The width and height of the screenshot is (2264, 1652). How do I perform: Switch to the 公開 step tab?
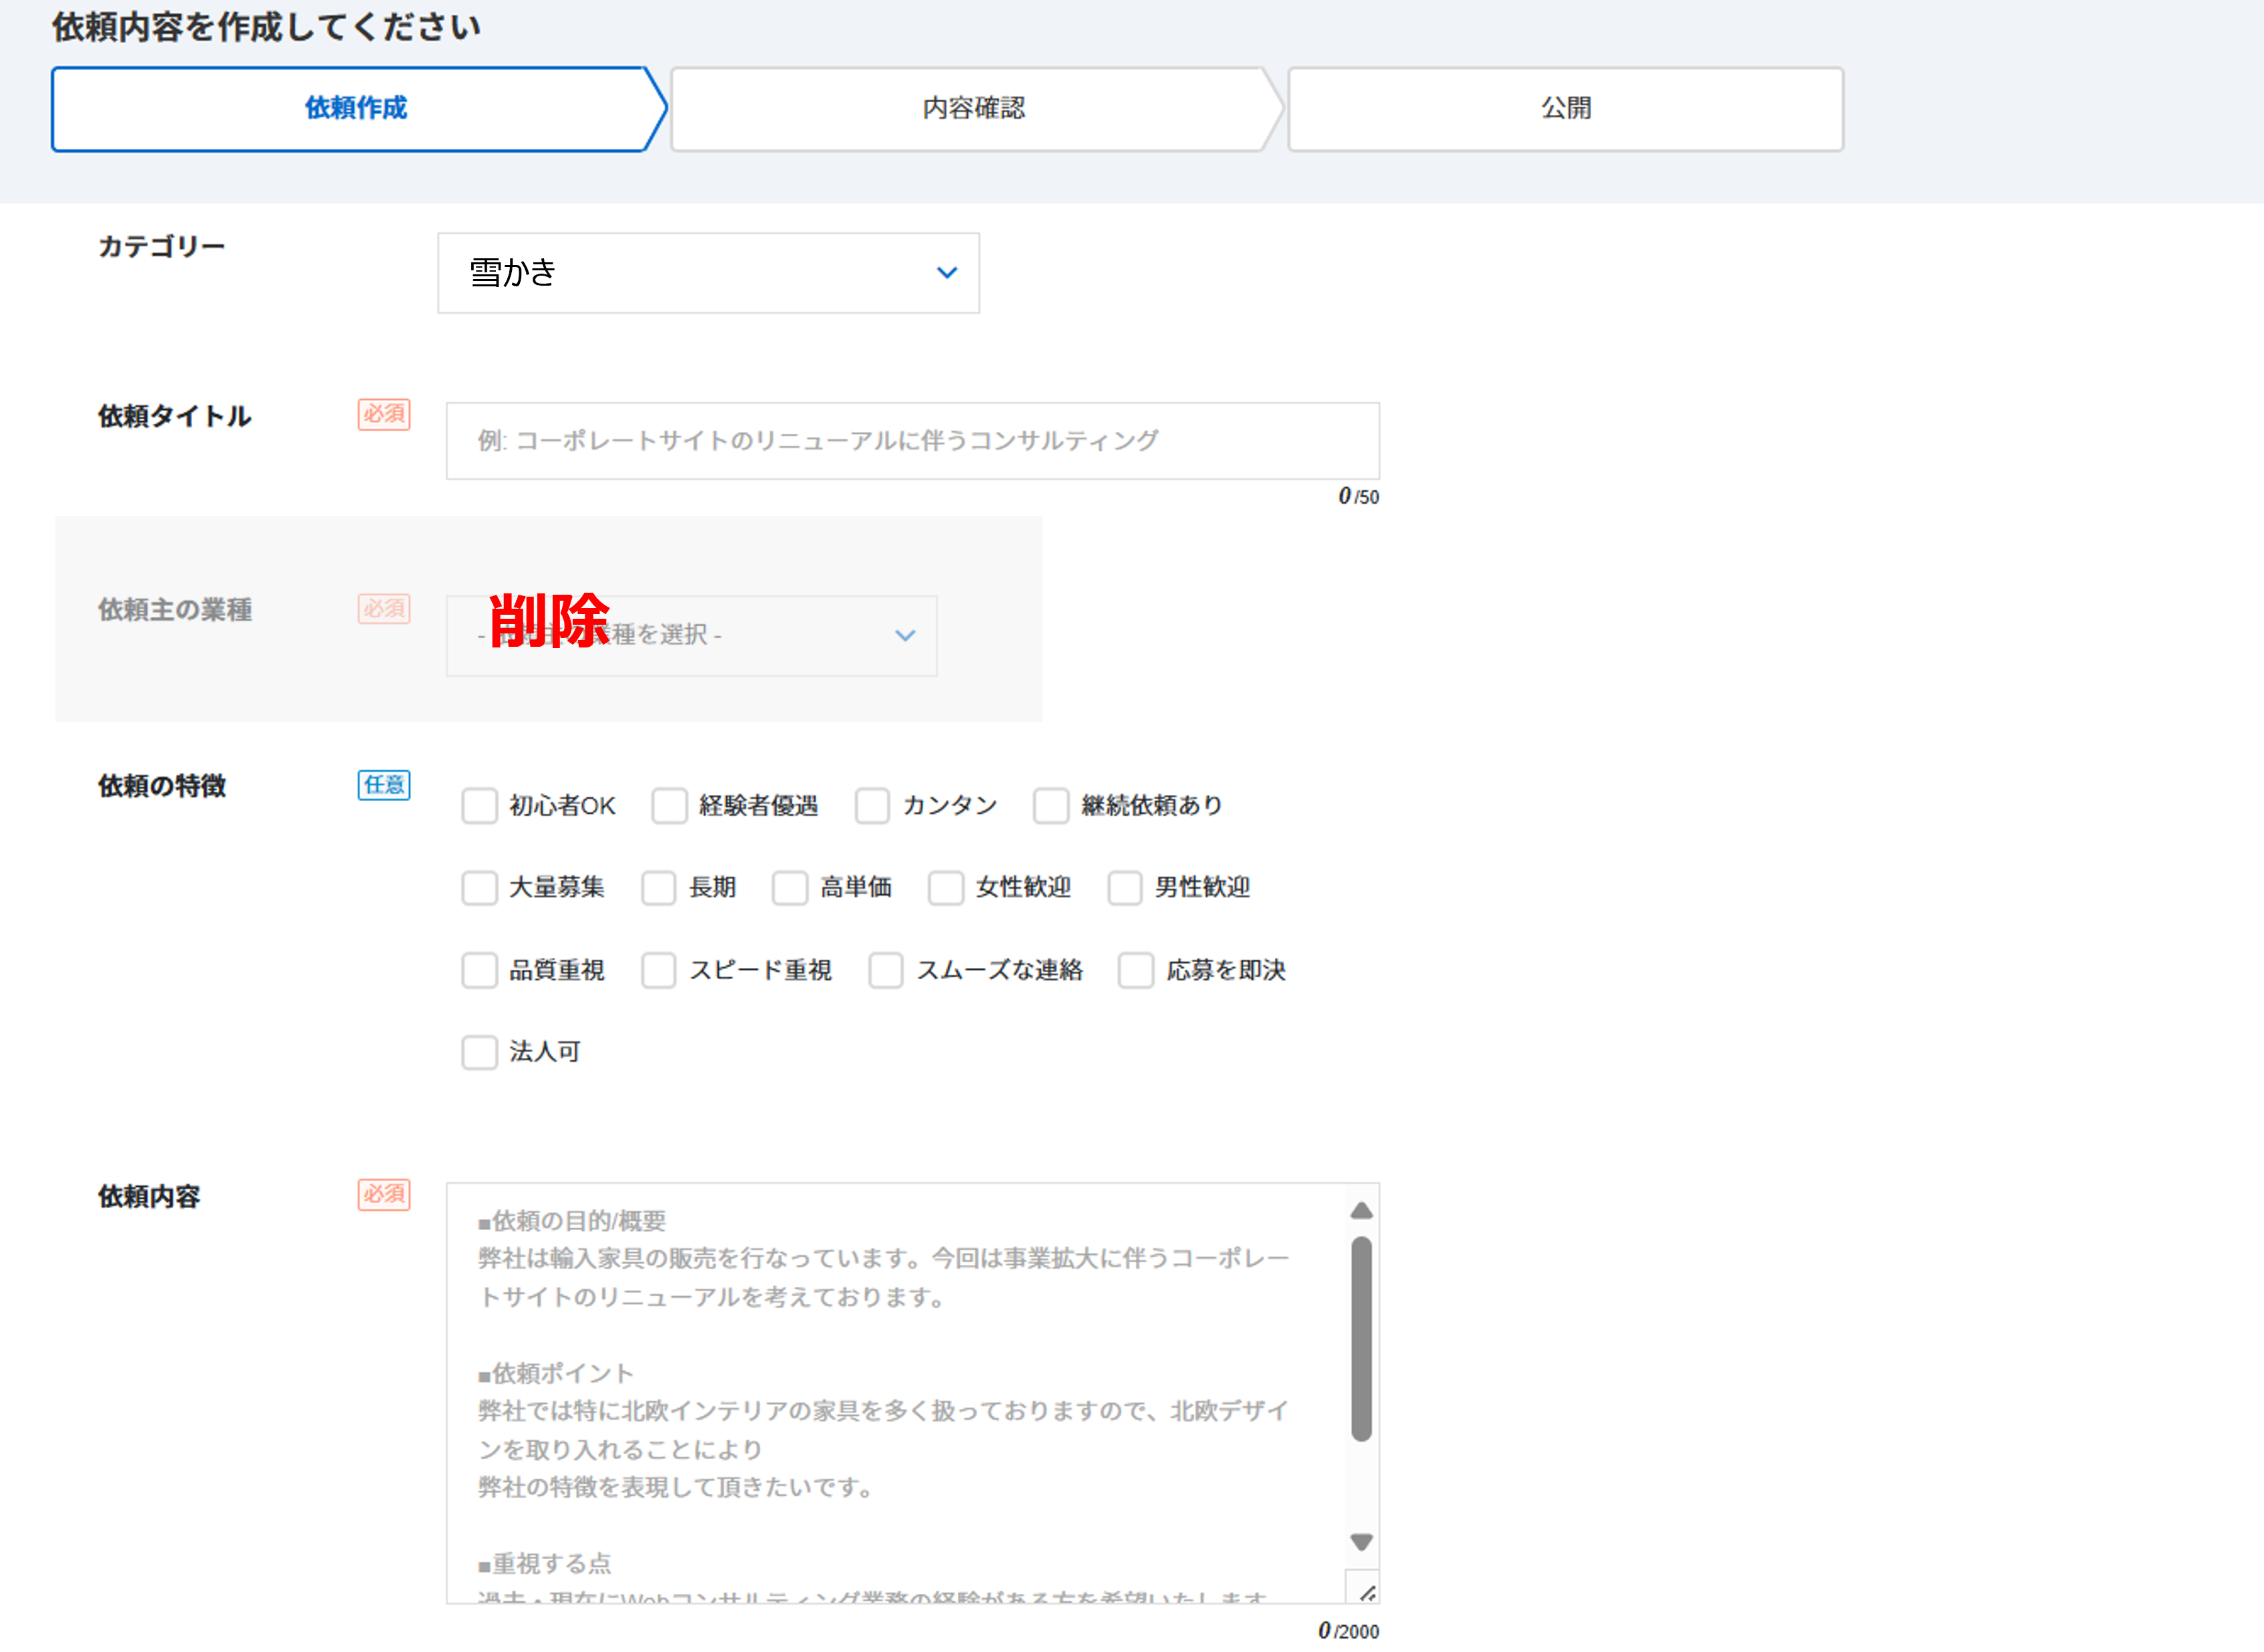(1565, 109)
